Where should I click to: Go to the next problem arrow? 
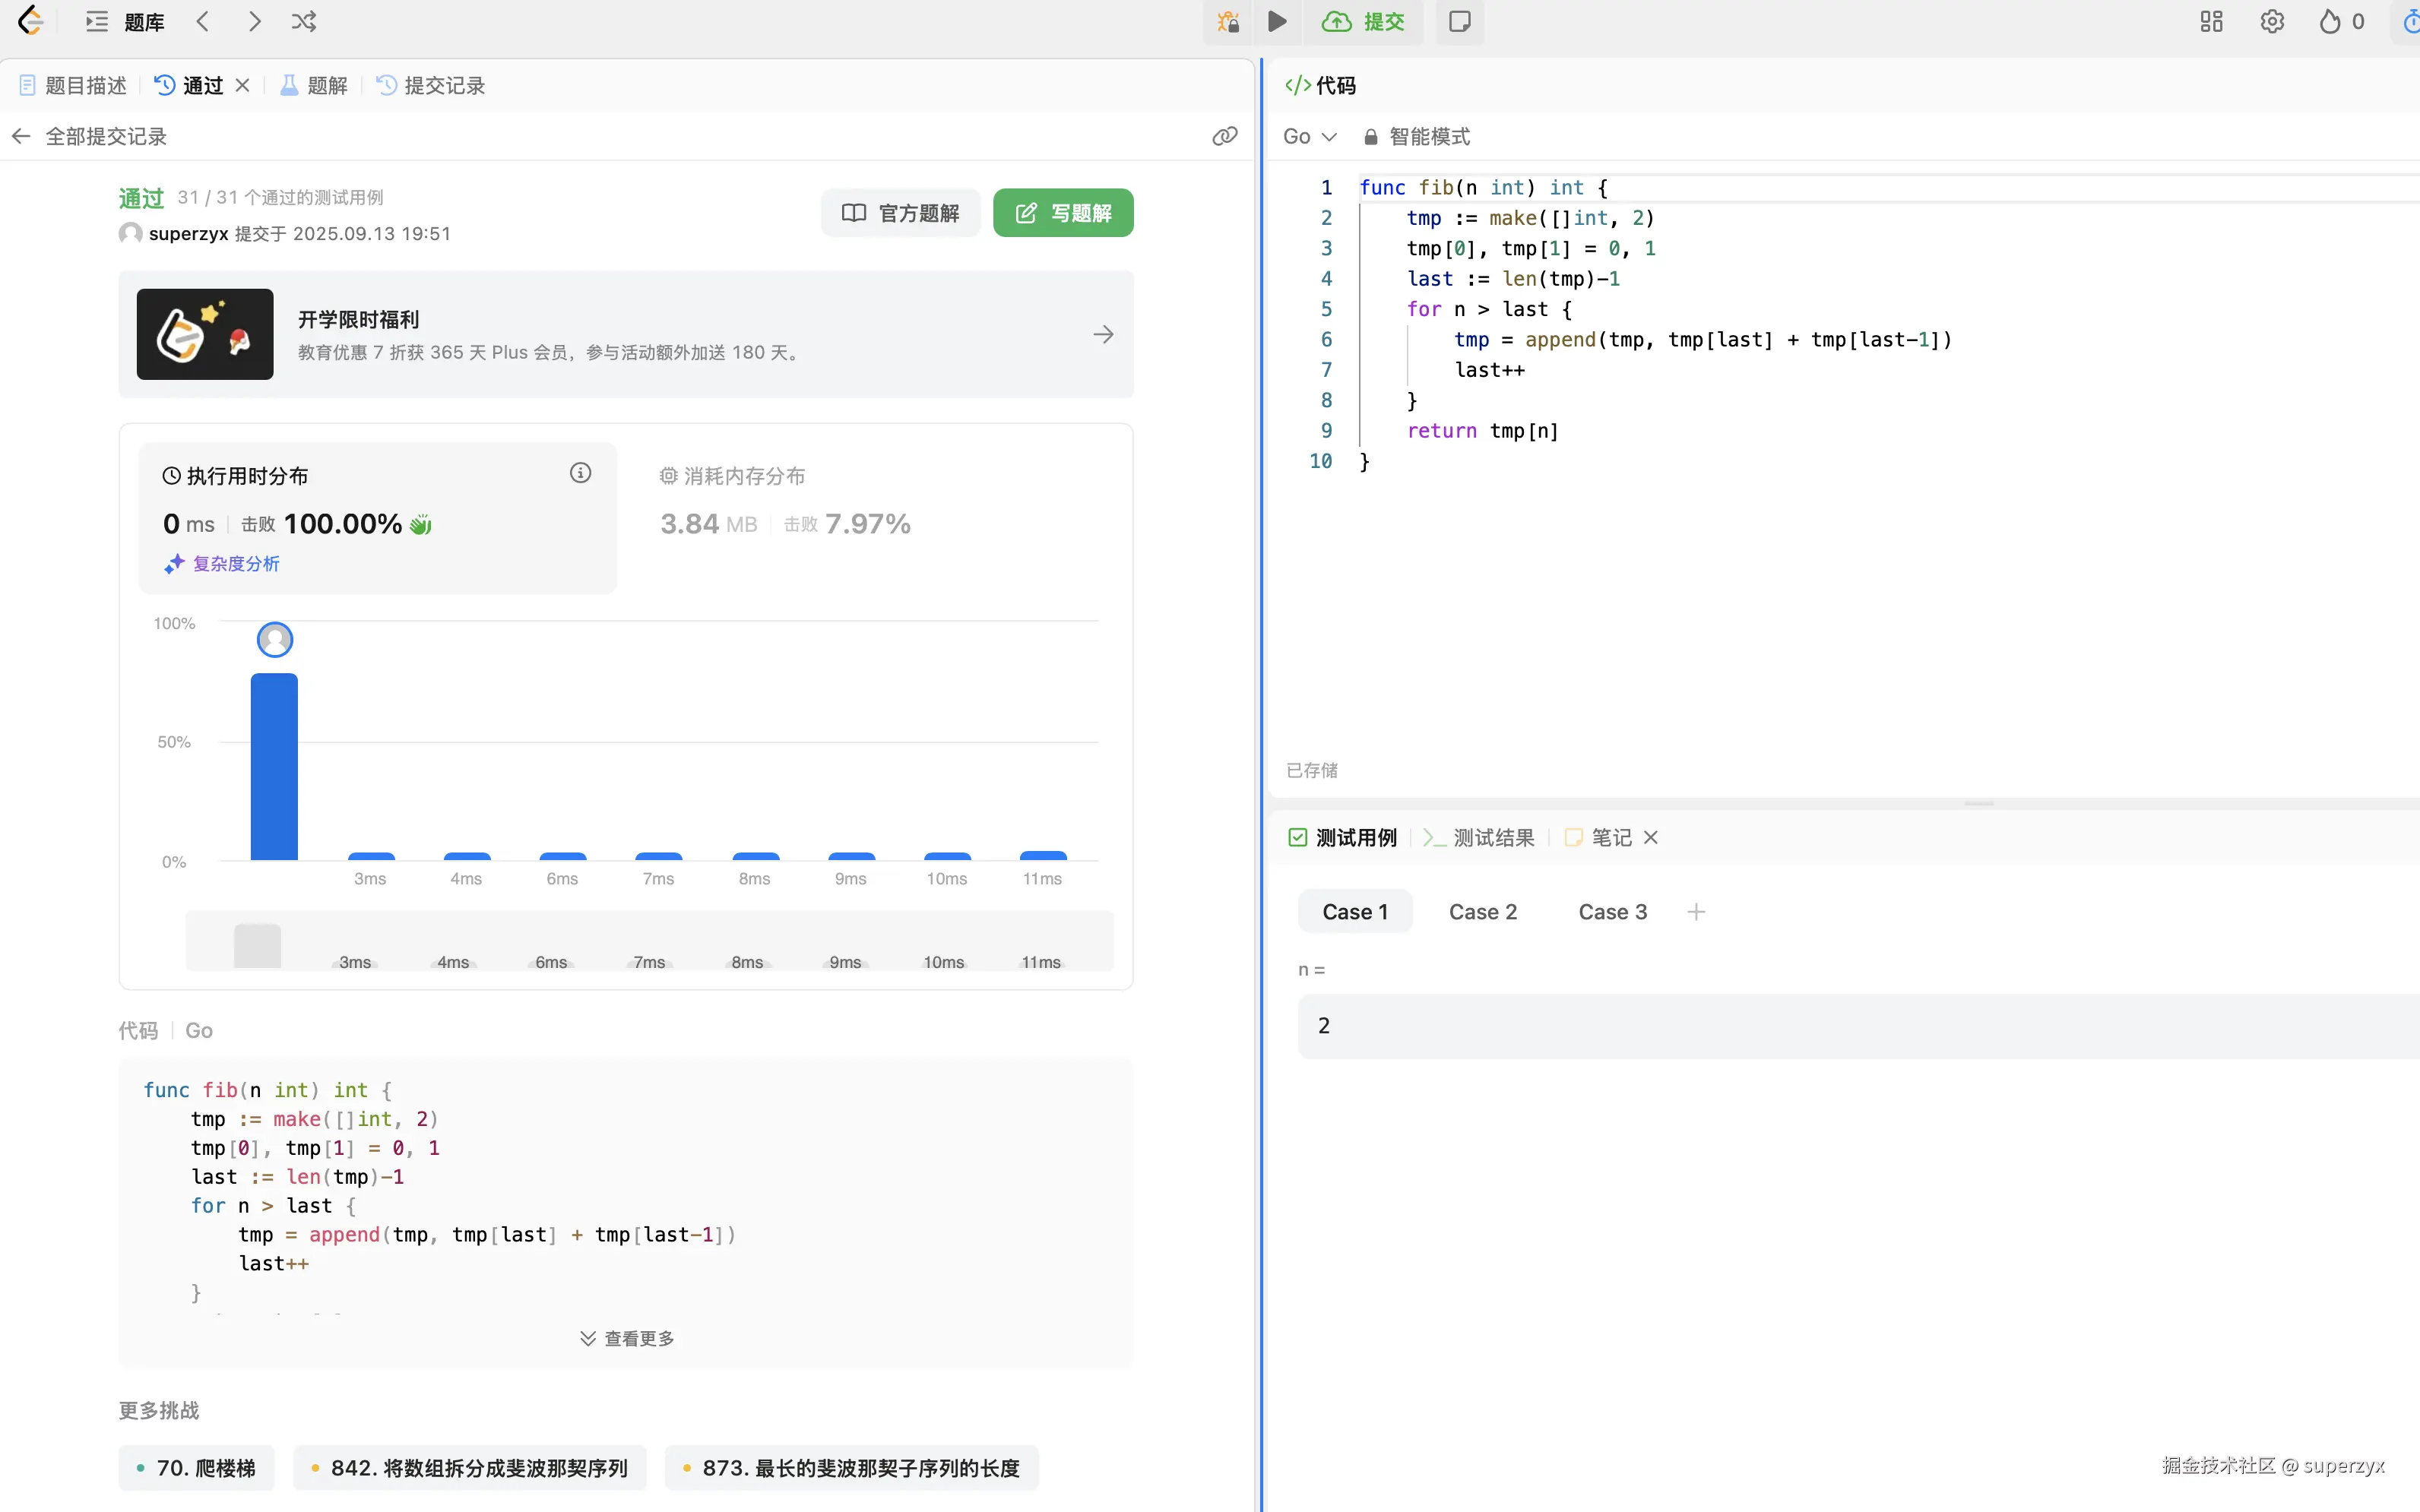pos(254,21)
